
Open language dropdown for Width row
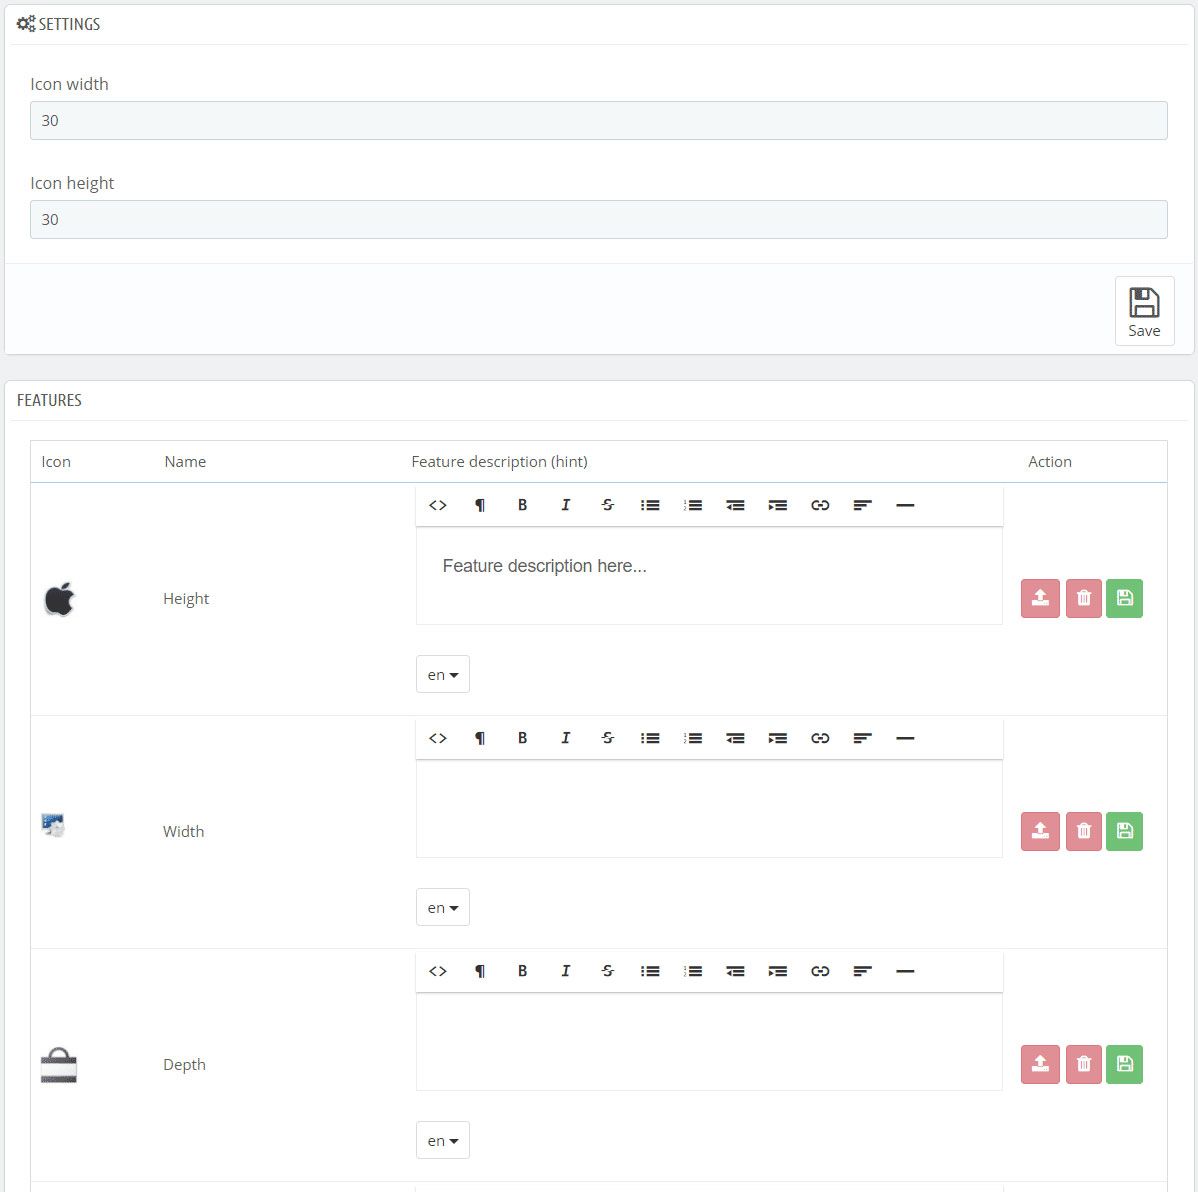(x=442, y=908)
